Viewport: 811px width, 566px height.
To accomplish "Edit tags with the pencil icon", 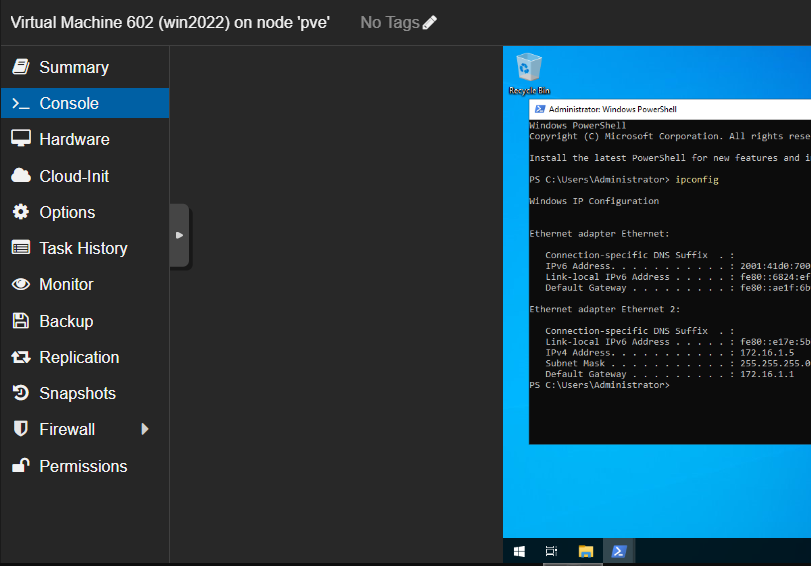I will coord(429,22).
